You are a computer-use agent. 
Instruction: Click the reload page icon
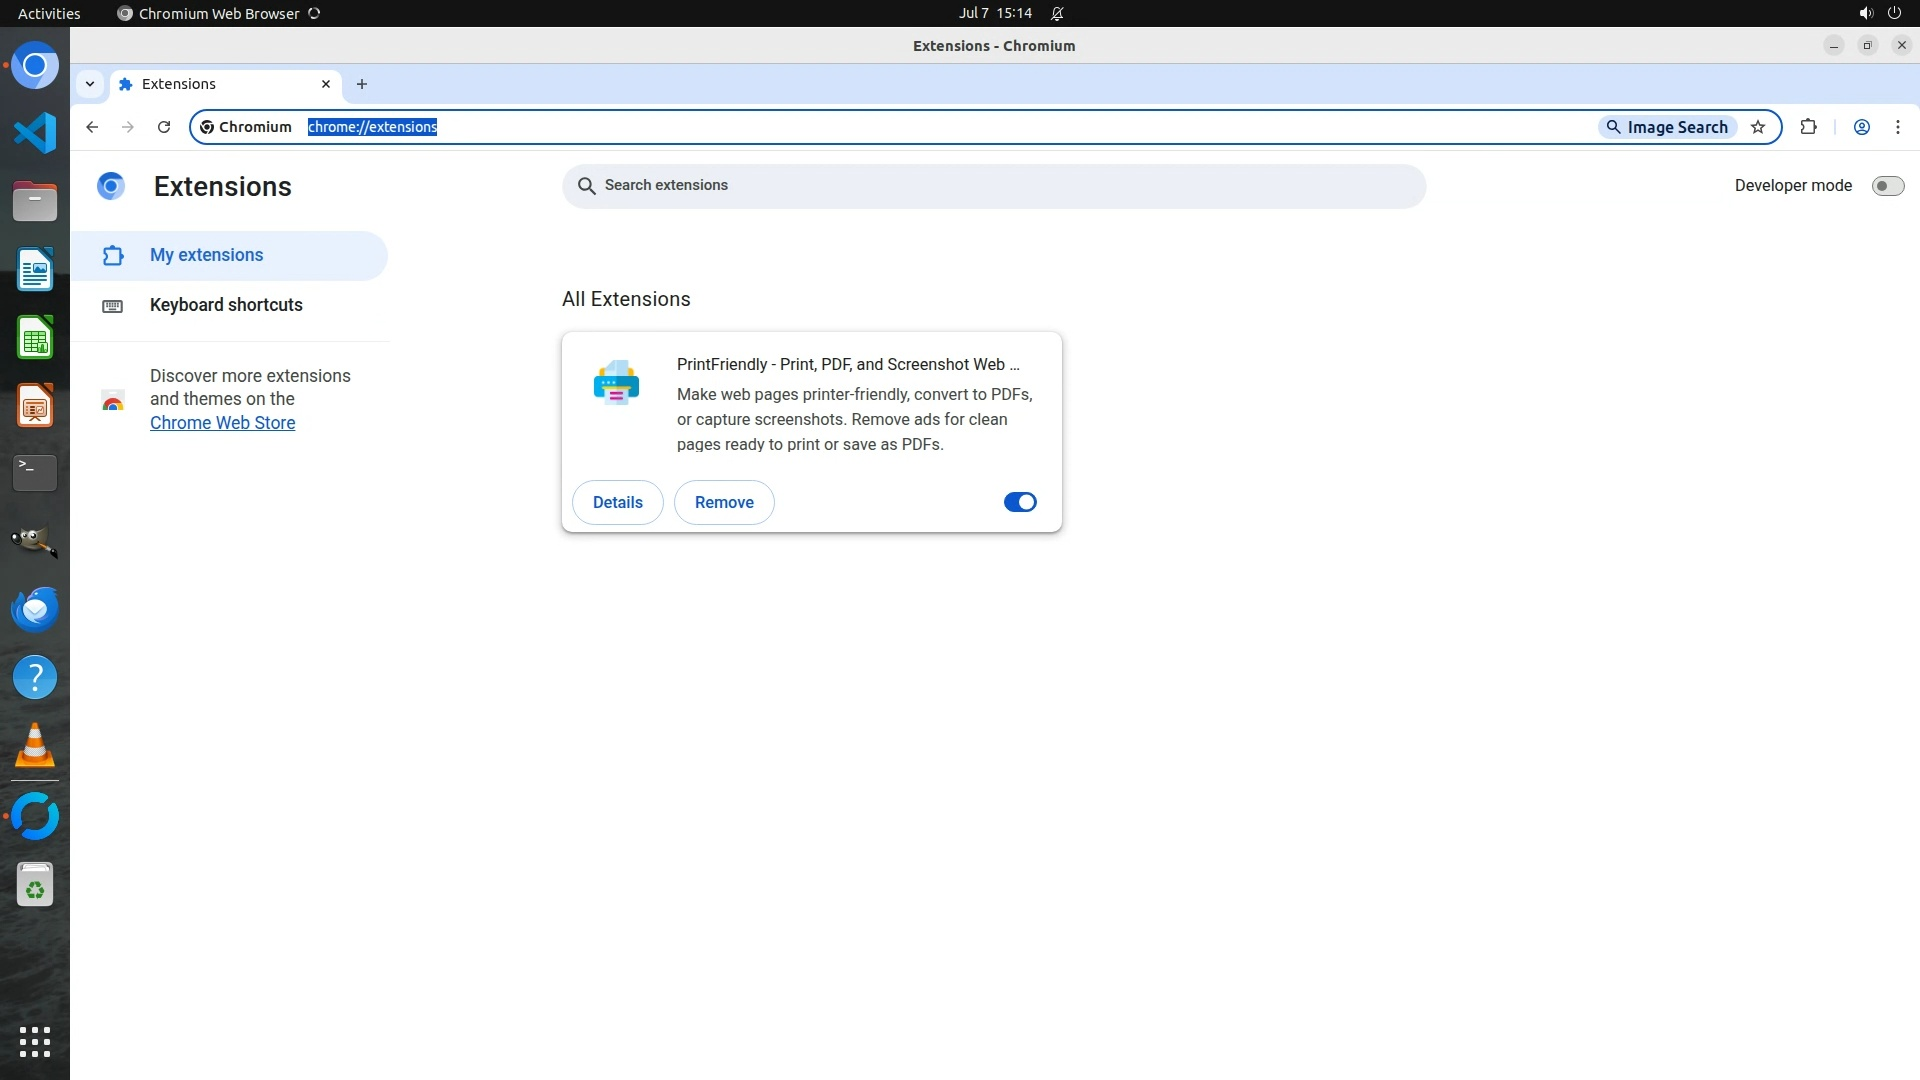[x=164, y=127]
